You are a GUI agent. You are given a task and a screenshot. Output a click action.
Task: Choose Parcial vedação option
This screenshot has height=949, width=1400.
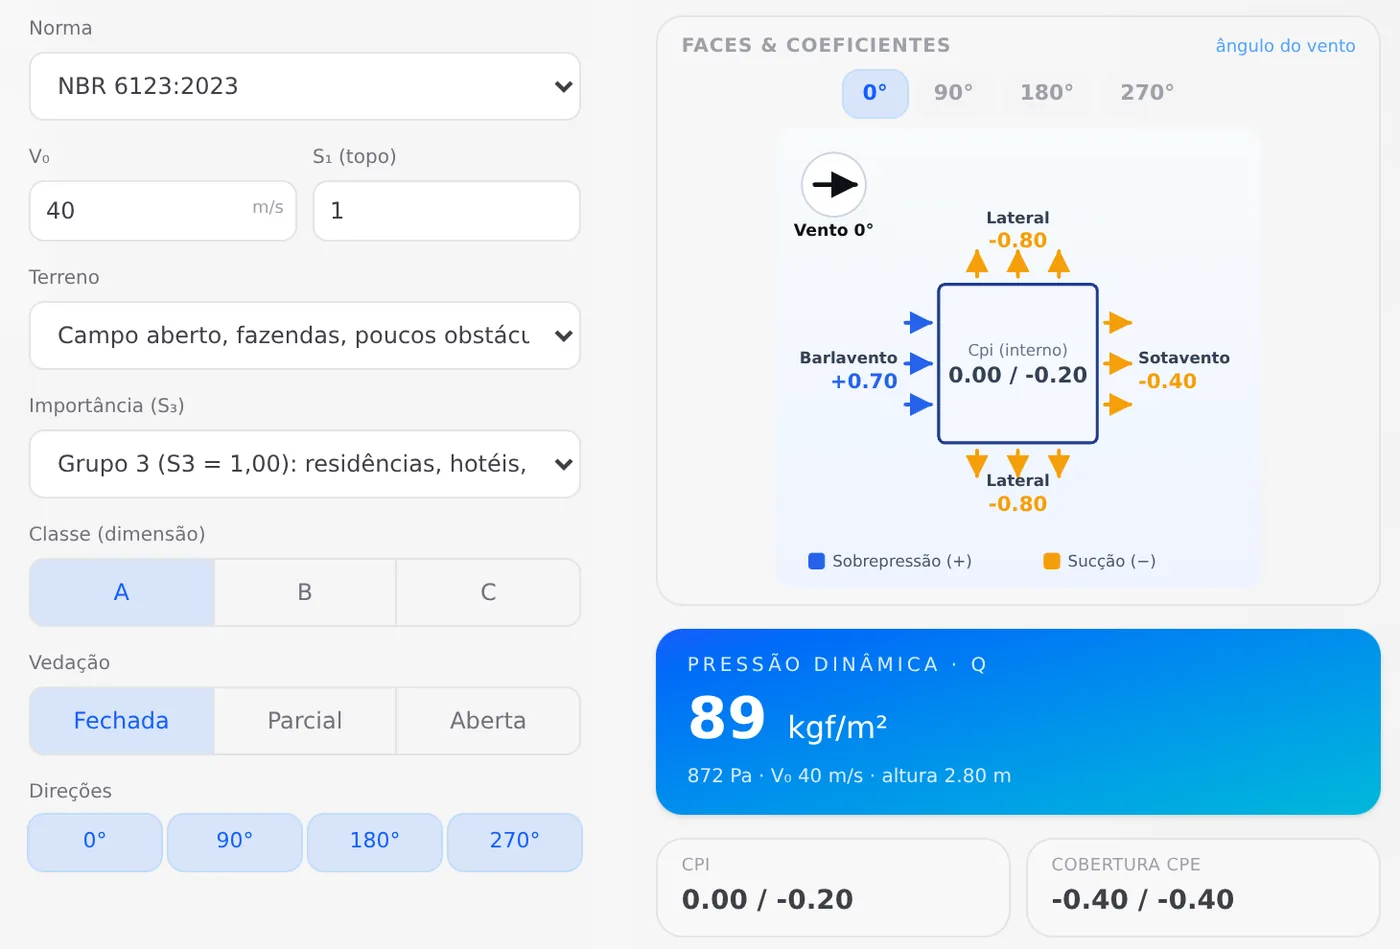pos(305,720)
